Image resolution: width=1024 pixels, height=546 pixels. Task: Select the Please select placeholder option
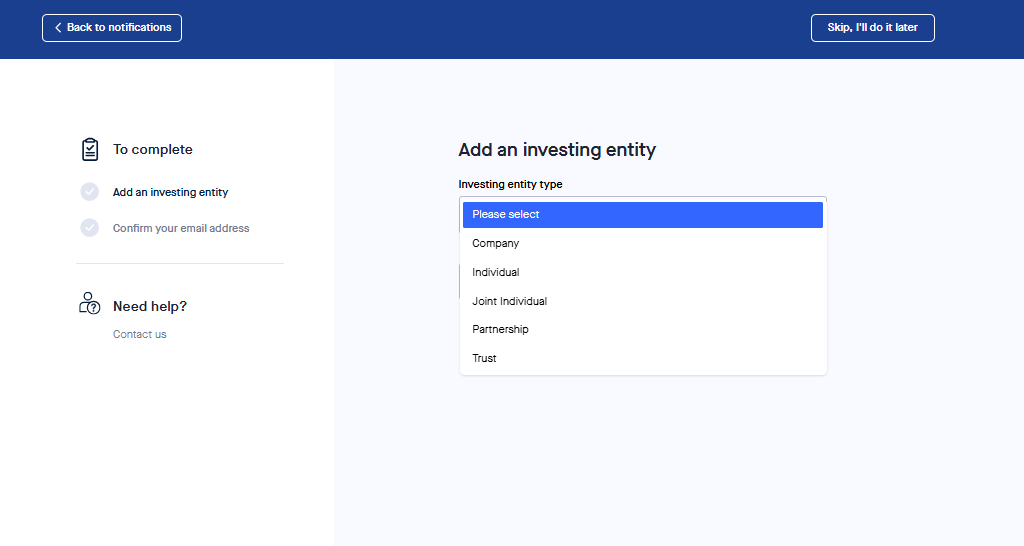pos(642,215)
